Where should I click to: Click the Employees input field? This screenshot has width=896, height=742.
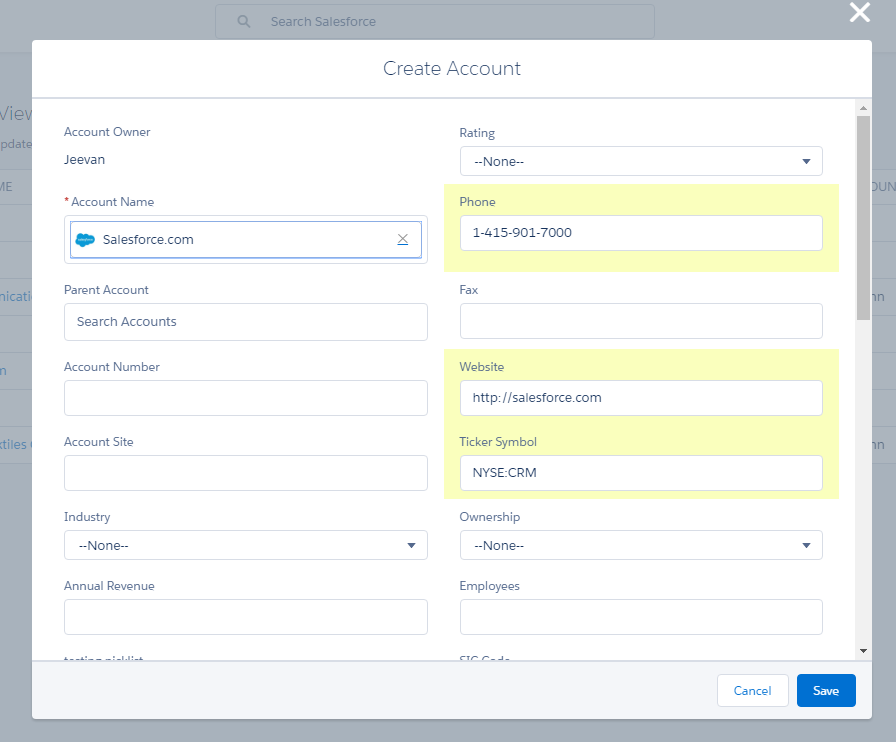point(641,617)
